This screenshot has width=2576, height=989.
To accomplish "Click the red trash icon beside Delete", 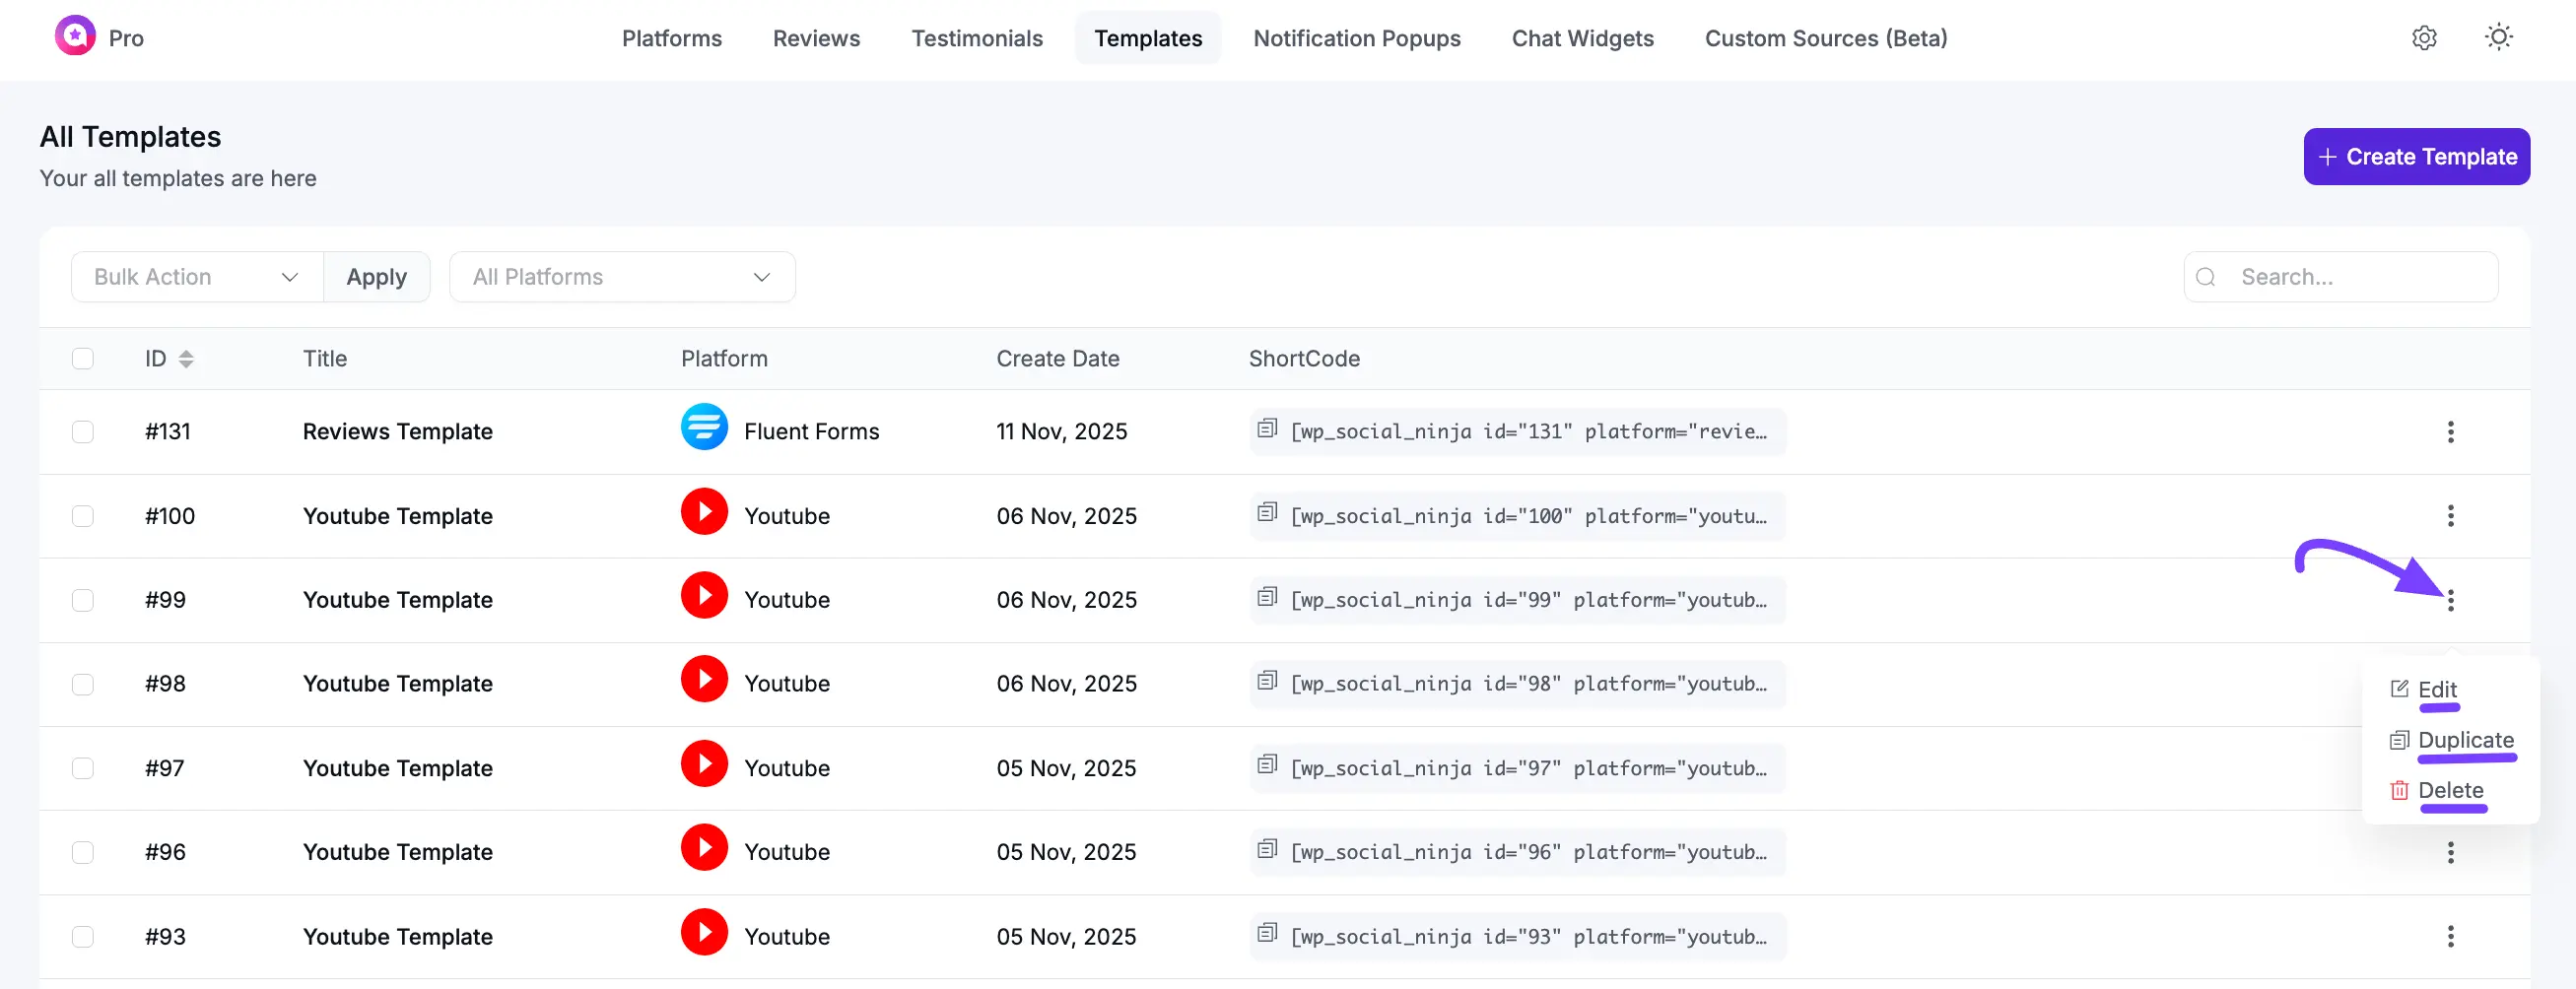I will [x=2400, y=790].
